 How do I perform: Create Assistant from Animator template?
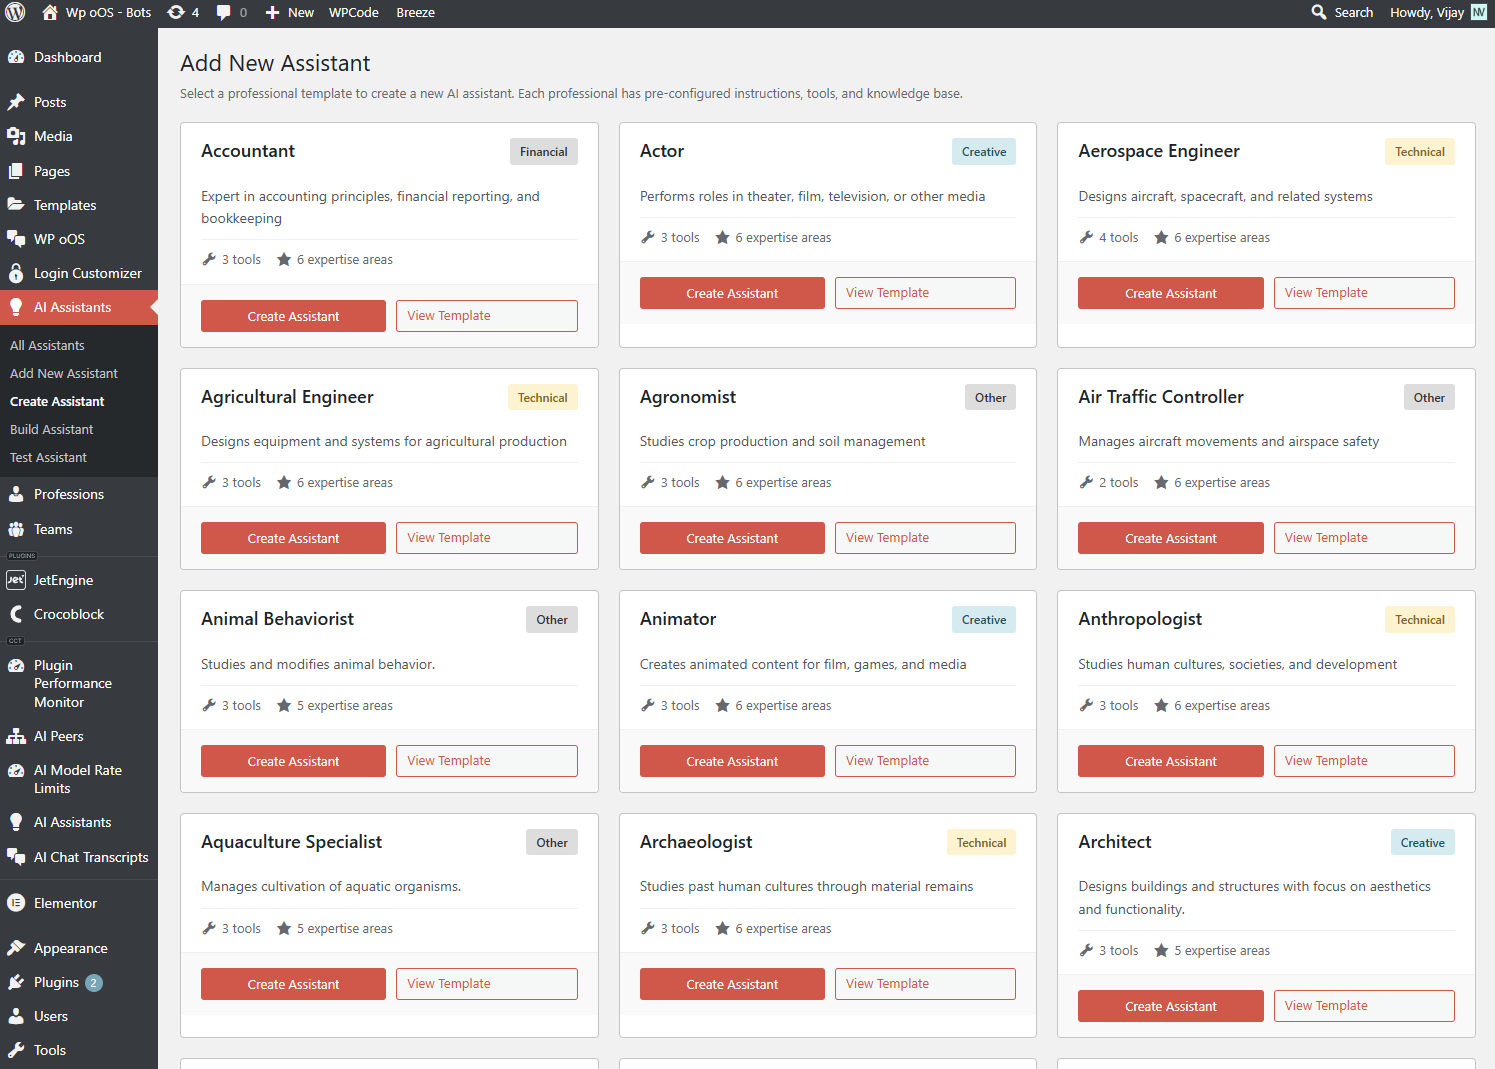tap(732, 761)
